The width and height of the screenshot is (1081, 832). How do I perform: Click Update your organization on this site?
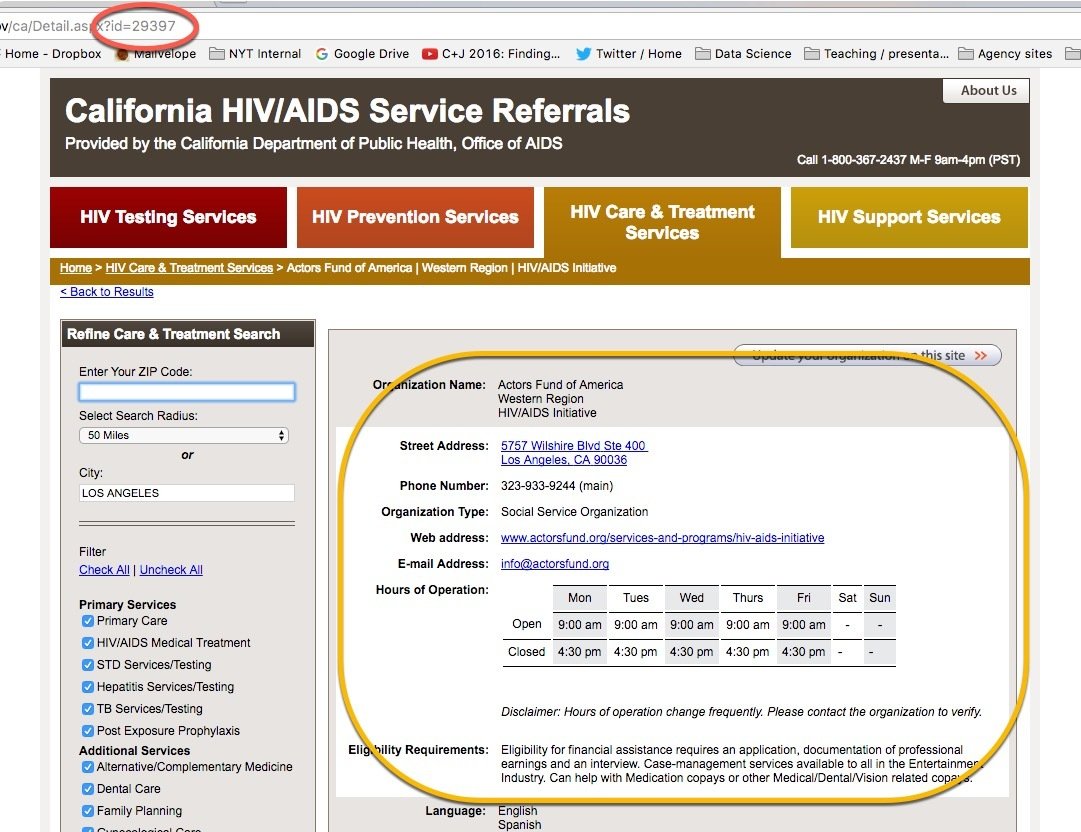867,355
